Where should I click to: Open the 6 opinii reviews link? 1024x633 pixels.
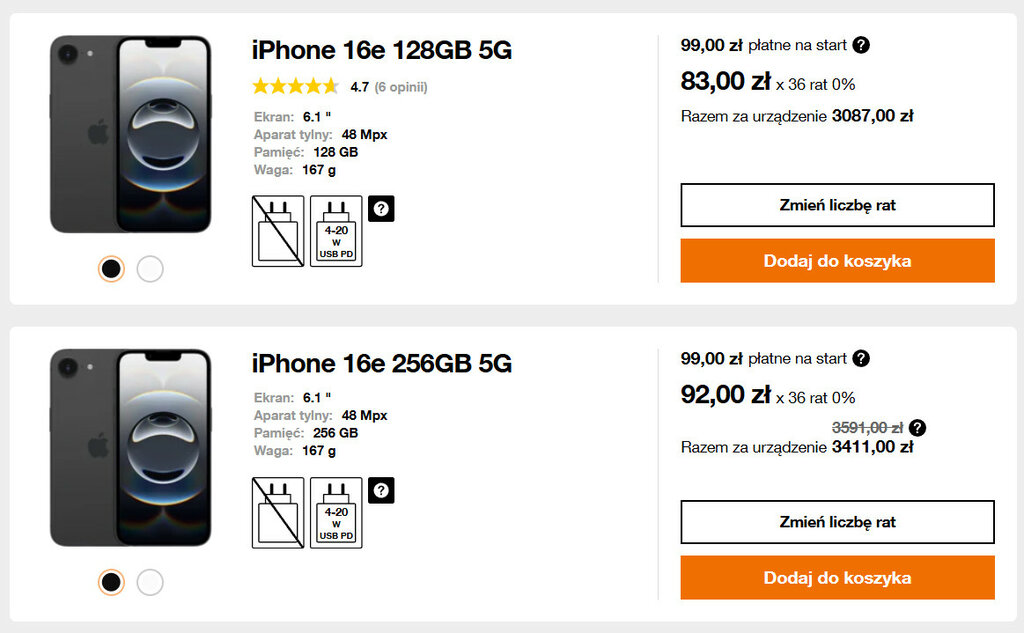pos(401,87)
